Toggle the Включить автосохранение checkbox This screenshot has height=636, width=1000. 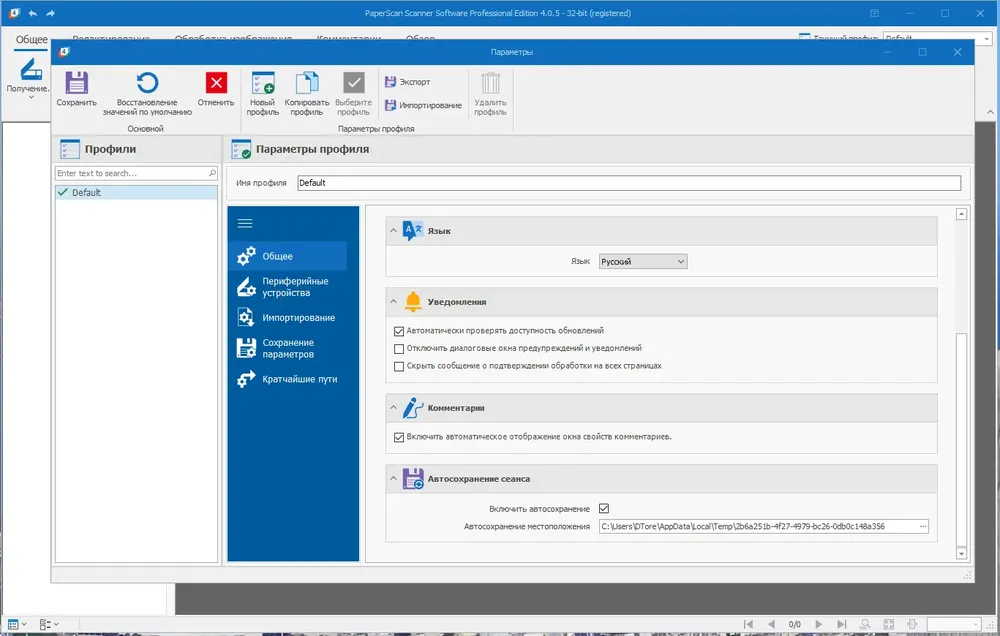(x=604, y=508)
